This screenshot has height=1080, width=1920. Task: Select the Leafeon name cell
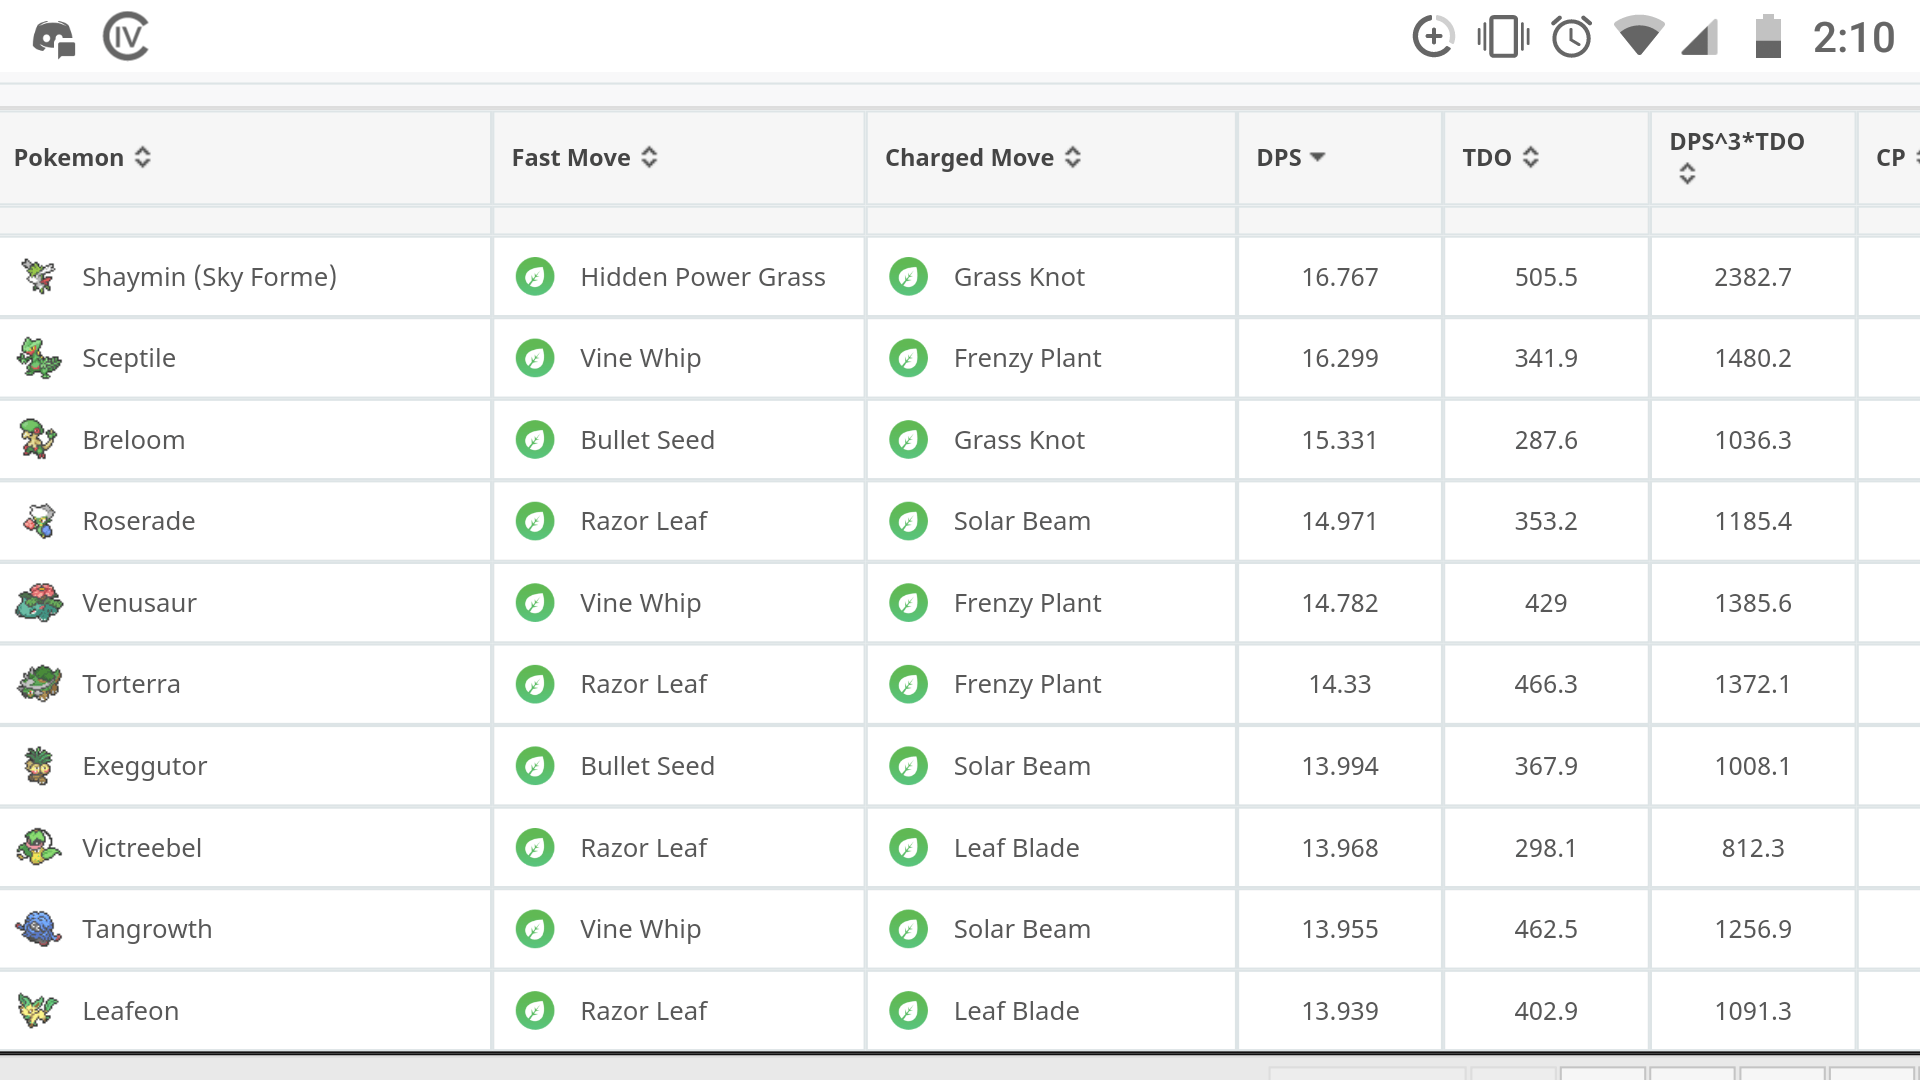click(130, 1011)
